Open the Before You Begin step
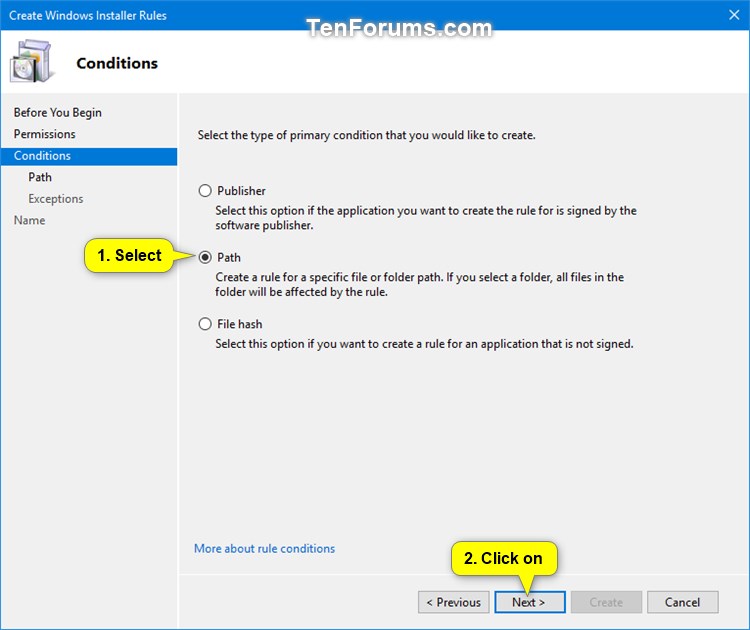 tap(57, 112)
